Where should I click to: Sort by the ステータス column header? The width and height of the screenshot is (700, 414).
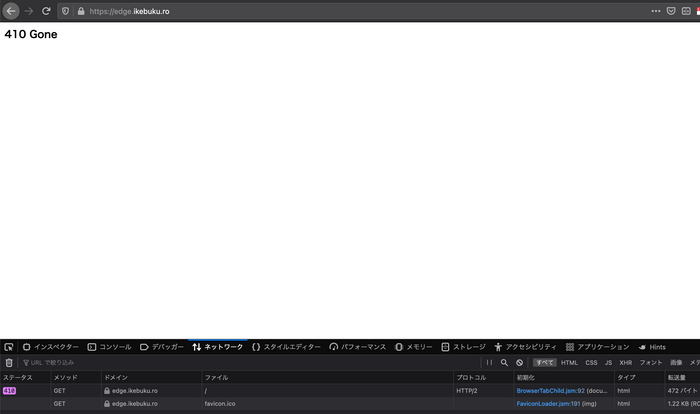click(25, 377)
